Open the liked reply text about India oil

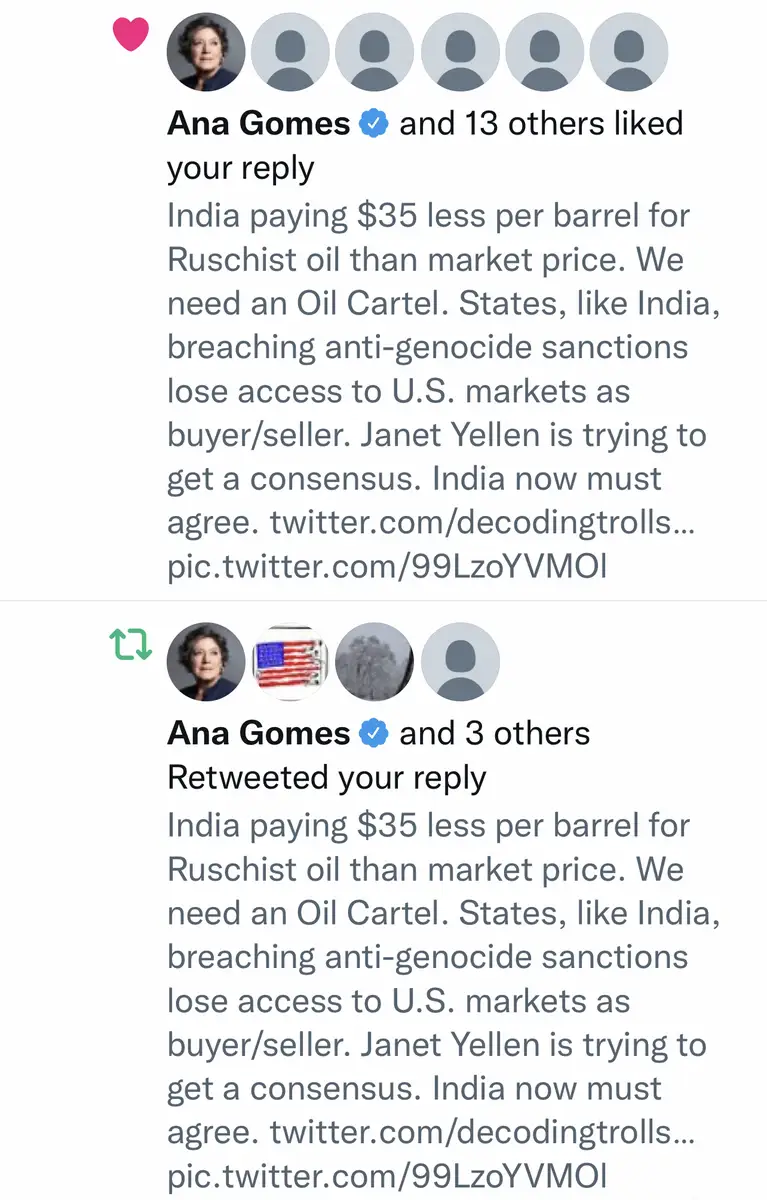[x=430, y=347]
